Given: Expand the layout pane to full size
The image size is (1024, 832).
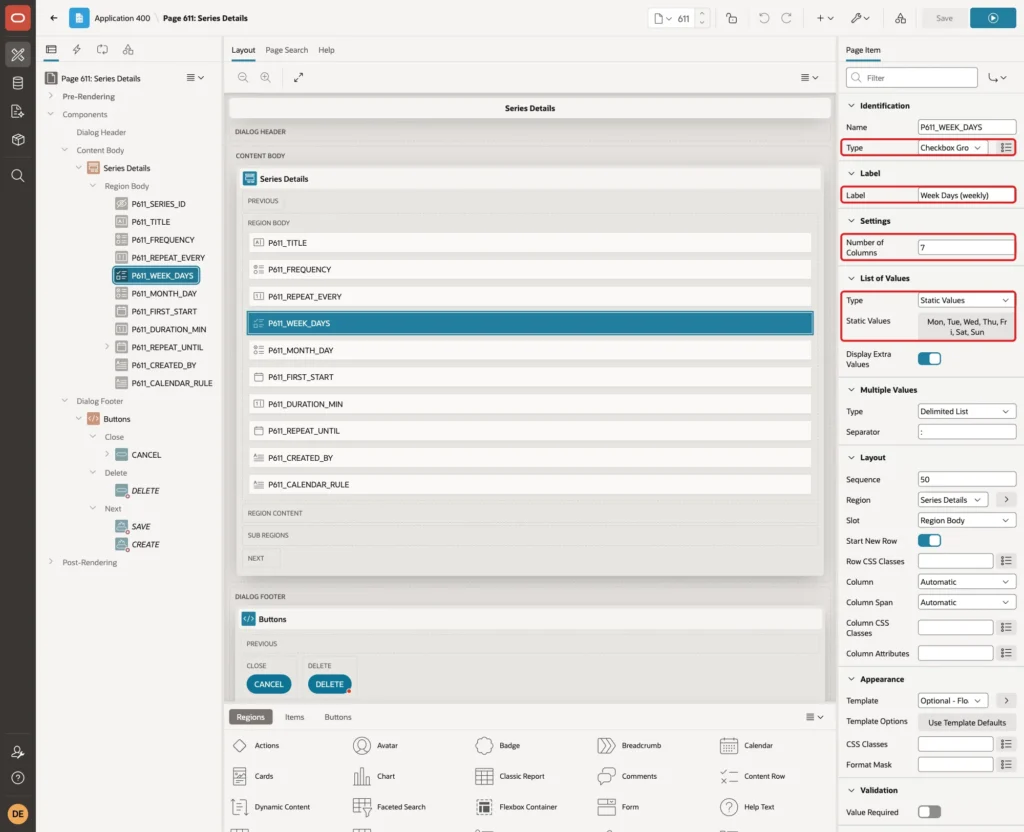Looking at the screenshot, I should (x=298, y=77).
